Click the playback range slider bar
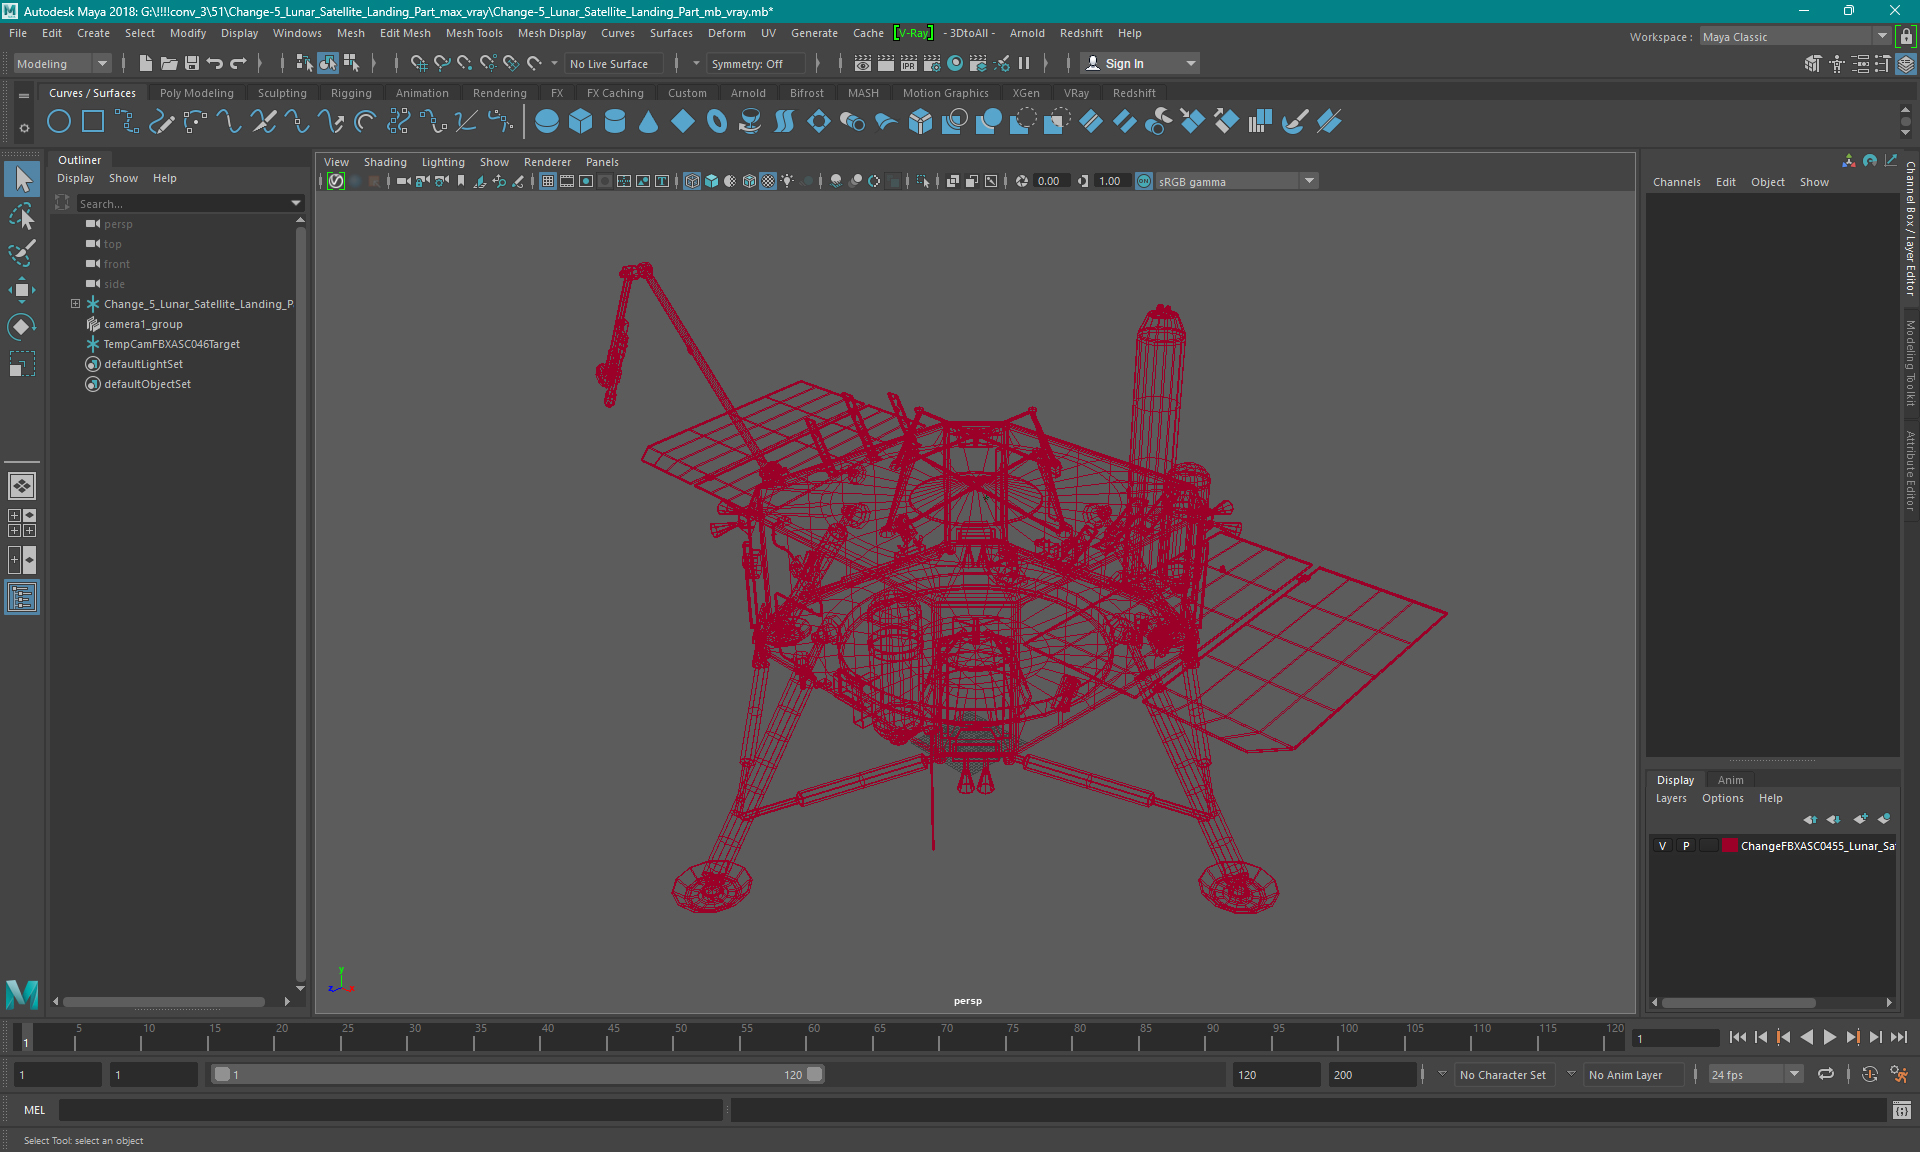1920x1152 pixels. (x=518, y=1074)
